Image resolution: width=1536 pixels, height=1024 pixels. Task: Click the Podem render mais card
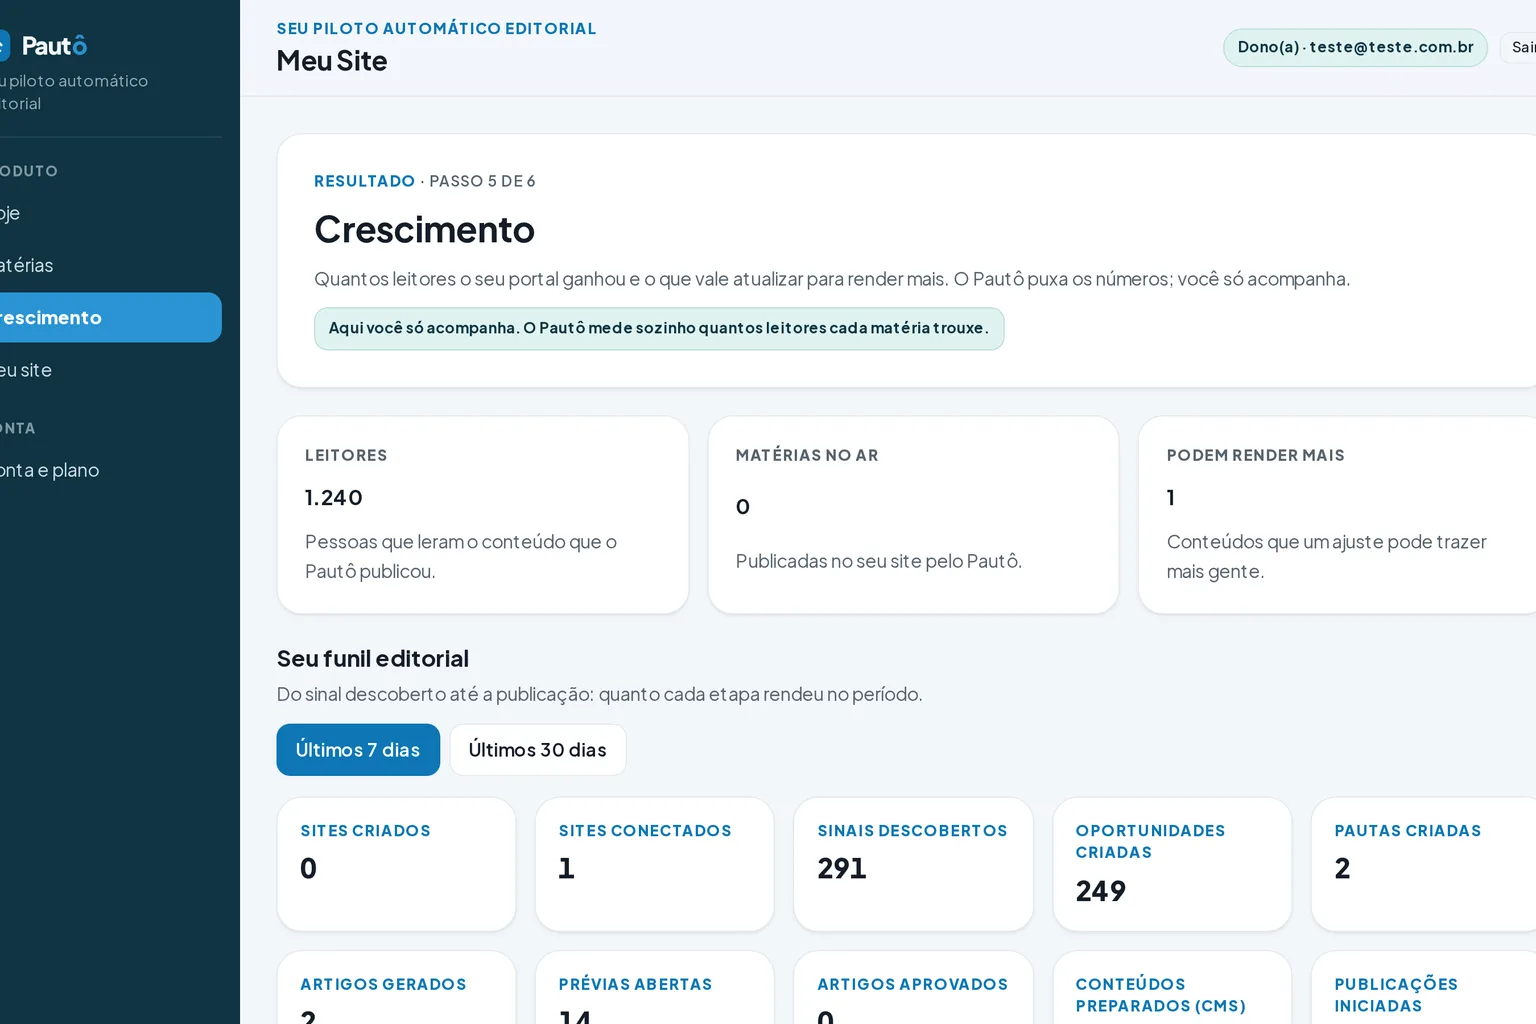(1338, 515)
